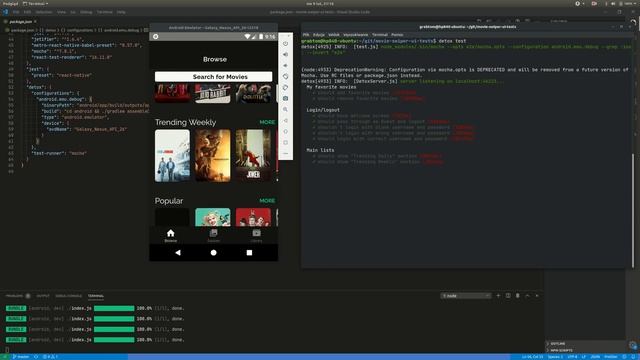This screenshot has height=360, width=640.
Task: Open Terminal menu in terminal window menubar
Action: click(380, 35)
